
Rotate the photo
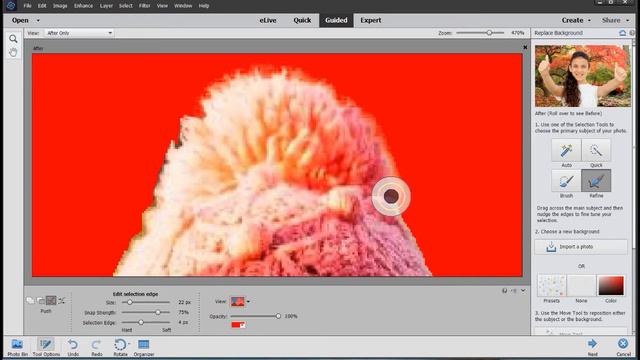(x=120, y=347)
